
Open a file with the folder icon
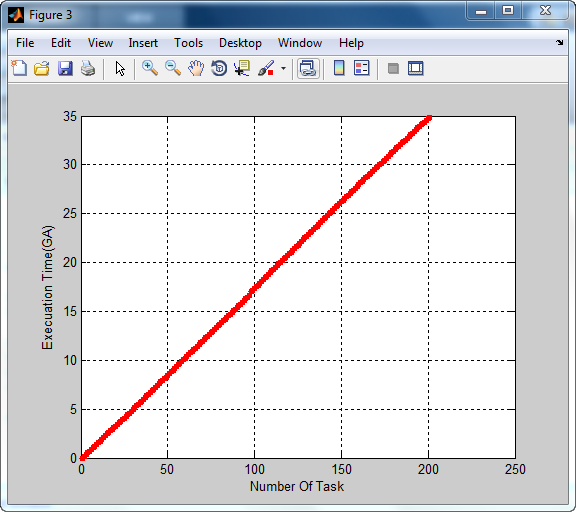click(x=42, y=68)
